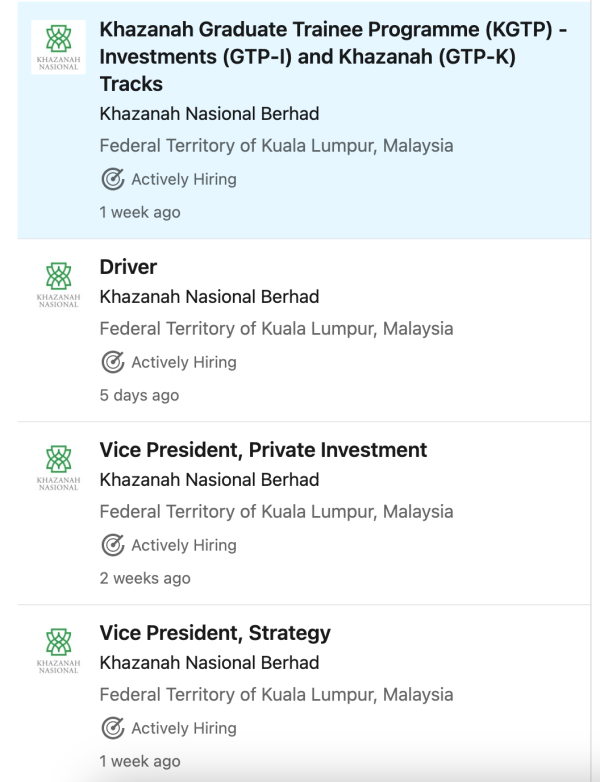Image resolution: width=600 pixels, height=782 pixels.
Task: Click location text in the Driver listing
Action: (276, 329)
